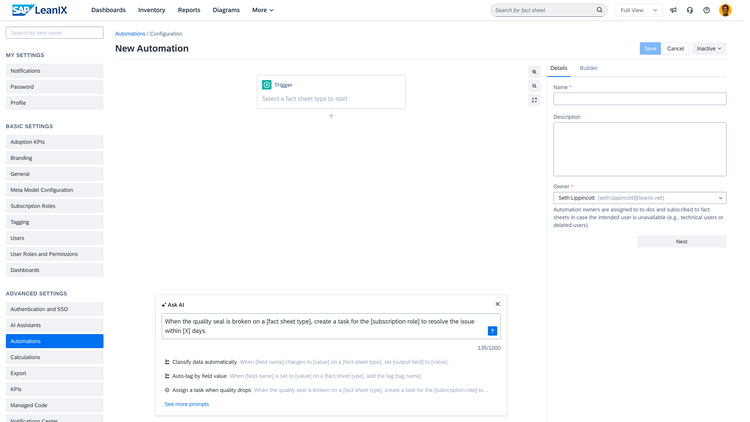This screenshot has width=750, height=422.
Task: Click the Save button
Action: tap(650, 48)
